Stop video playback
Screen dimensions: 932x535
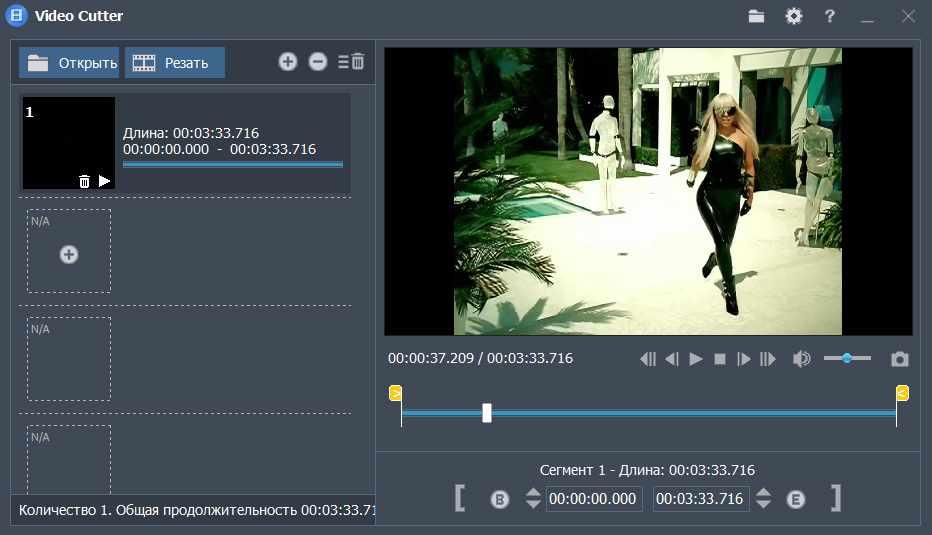click(x=720, y=359)
